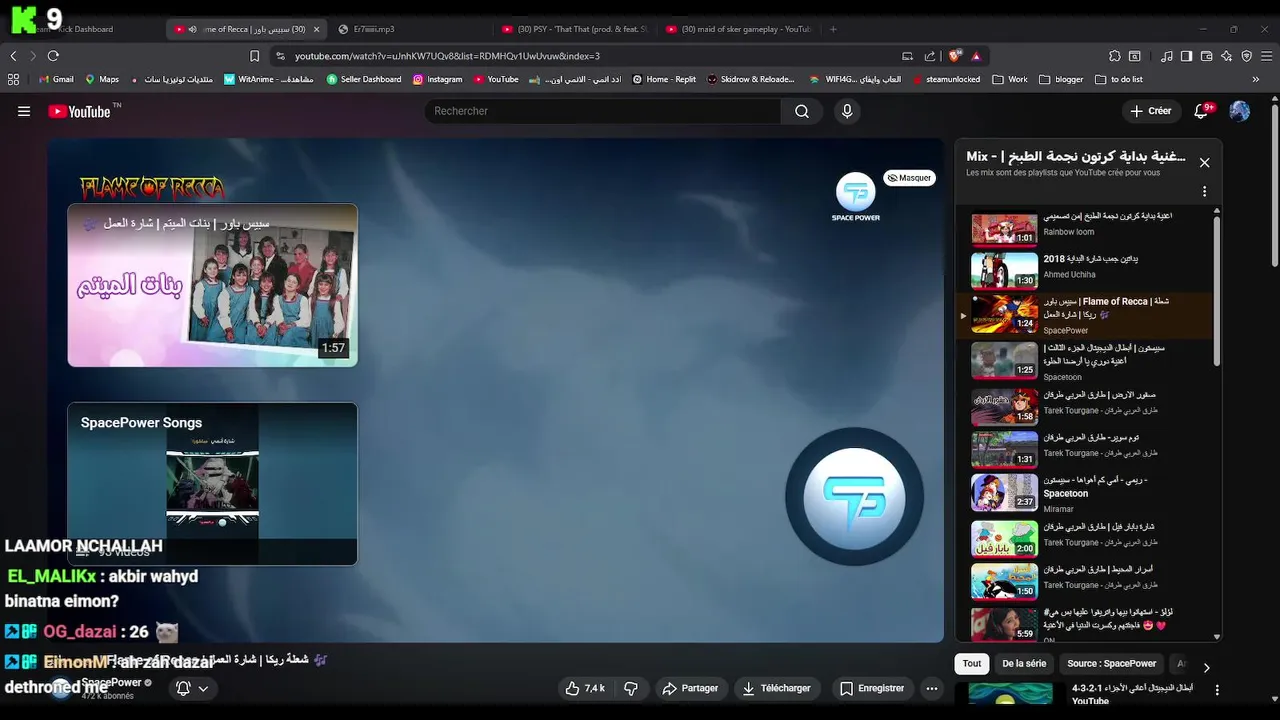Select the Source : SpacePower chip
This screenshot has height=720, width=1280.
(x=1111, y=663)
